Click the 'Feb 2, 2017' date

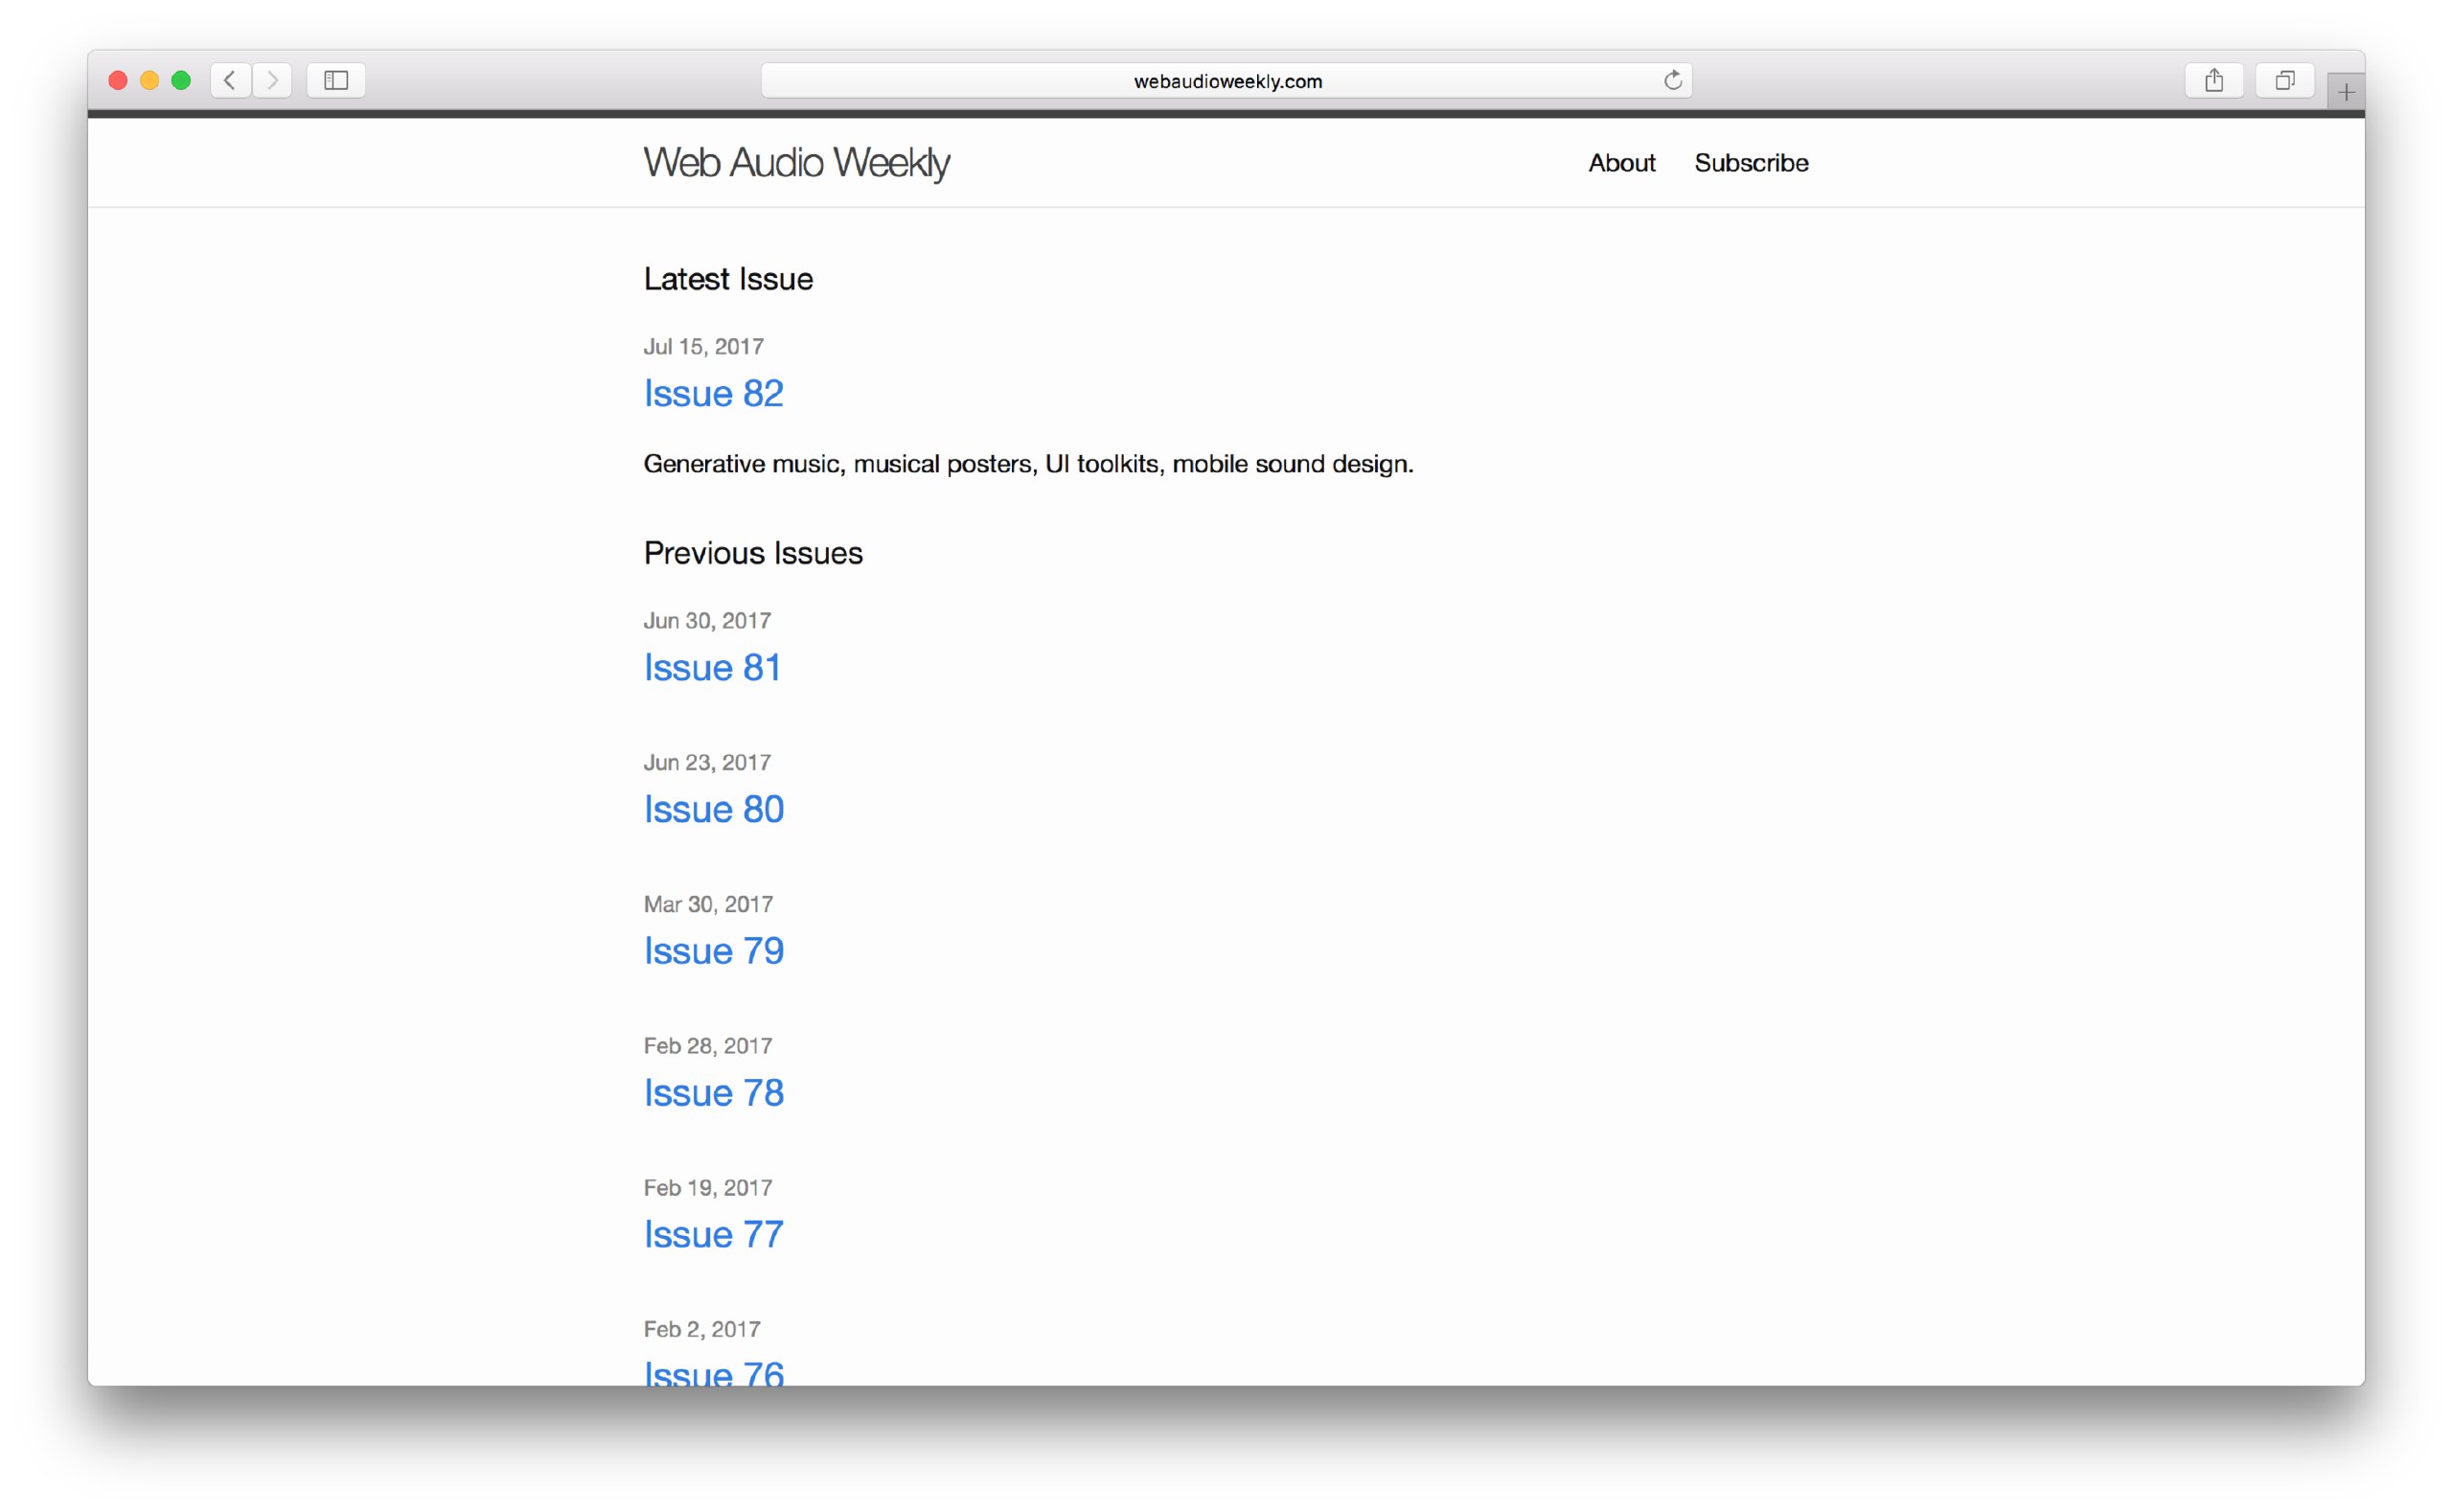tap(702, 1329)
